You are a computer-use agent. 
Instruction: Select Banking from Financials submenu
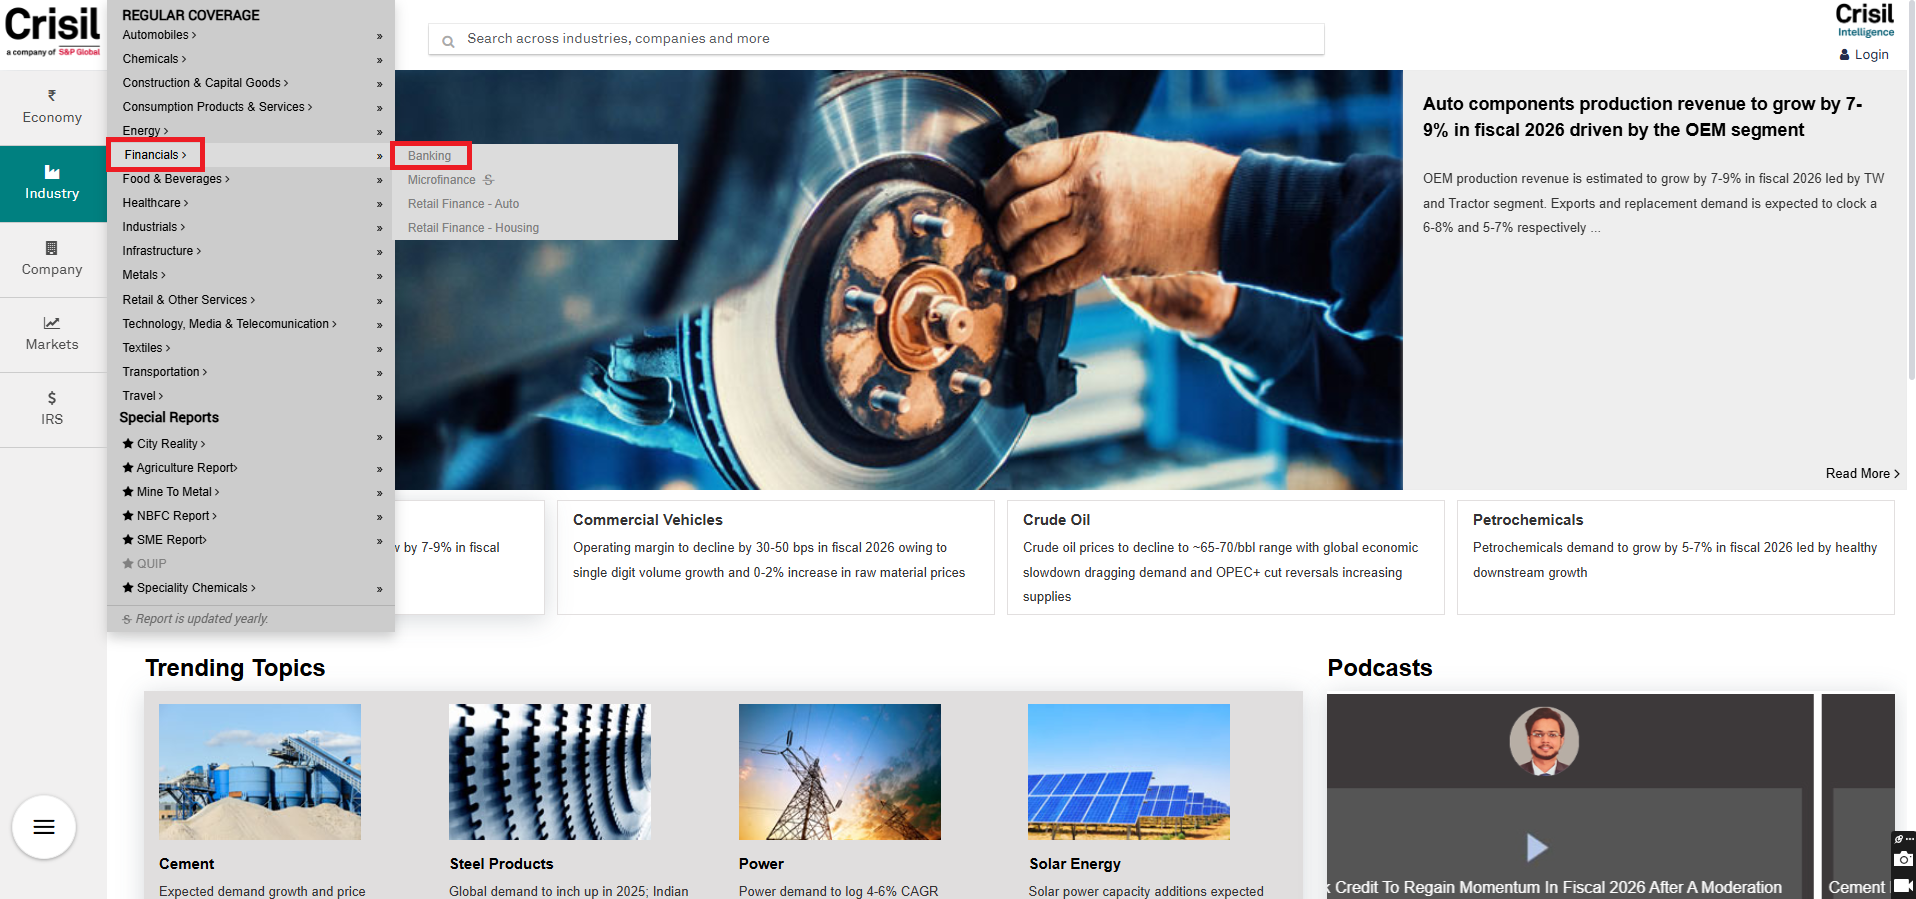coord(429,156)
